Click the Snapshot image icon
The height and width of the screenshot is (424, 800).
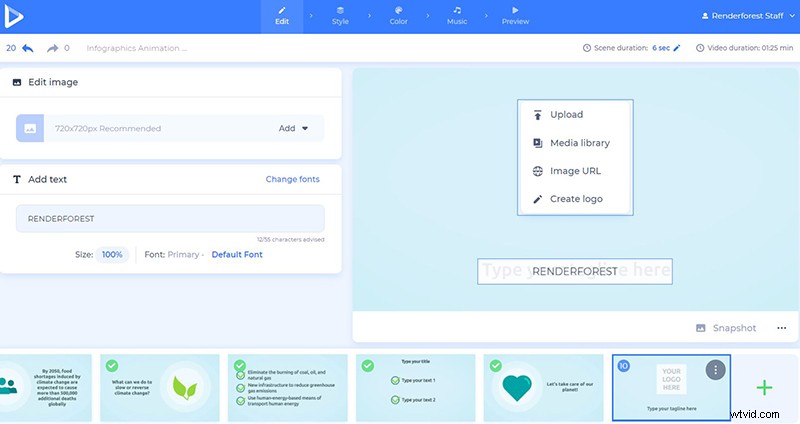[701, 328]
